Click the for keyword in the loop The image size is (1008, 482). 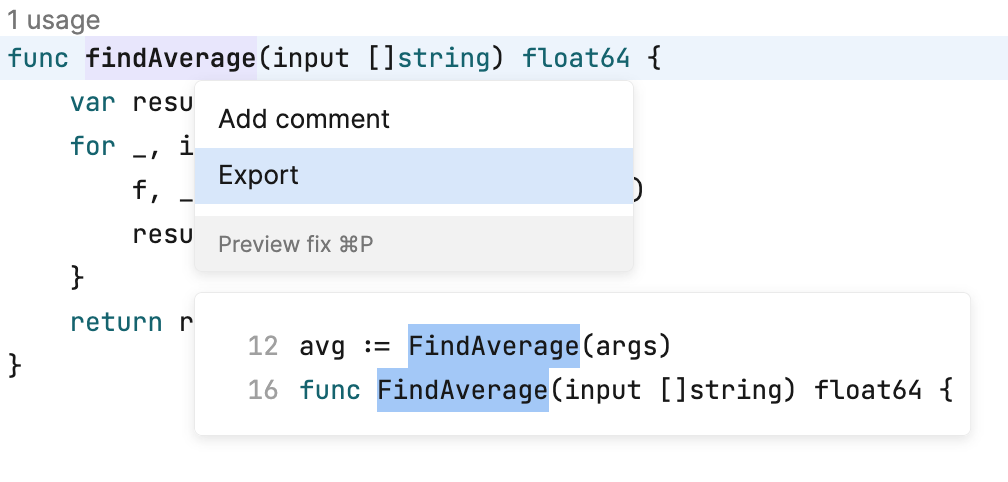click(x=92, y=146)
